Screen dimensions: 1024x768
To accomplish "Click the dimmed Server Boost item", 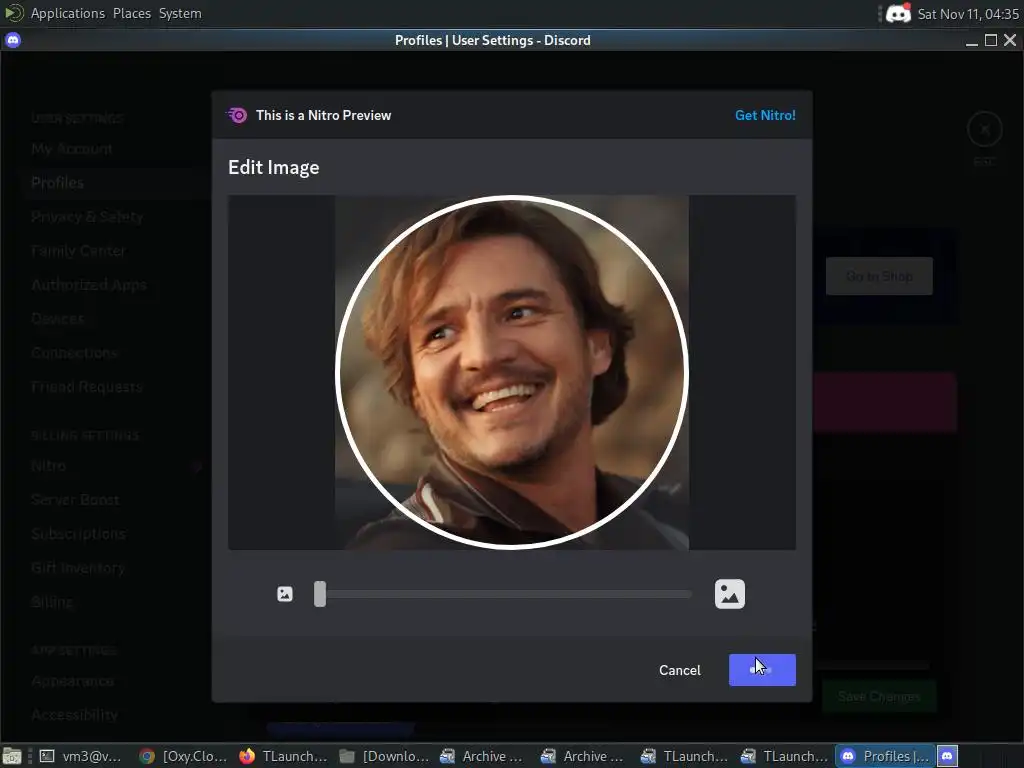I will click(x=75, y=500).
